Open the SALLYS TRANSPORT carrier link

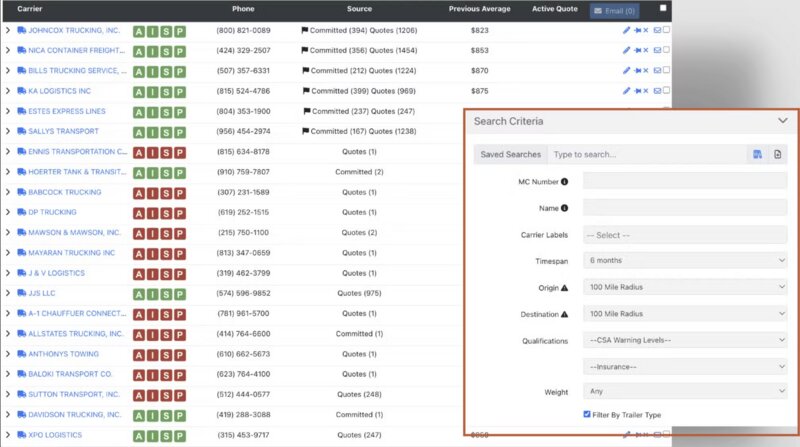[63, 131]
